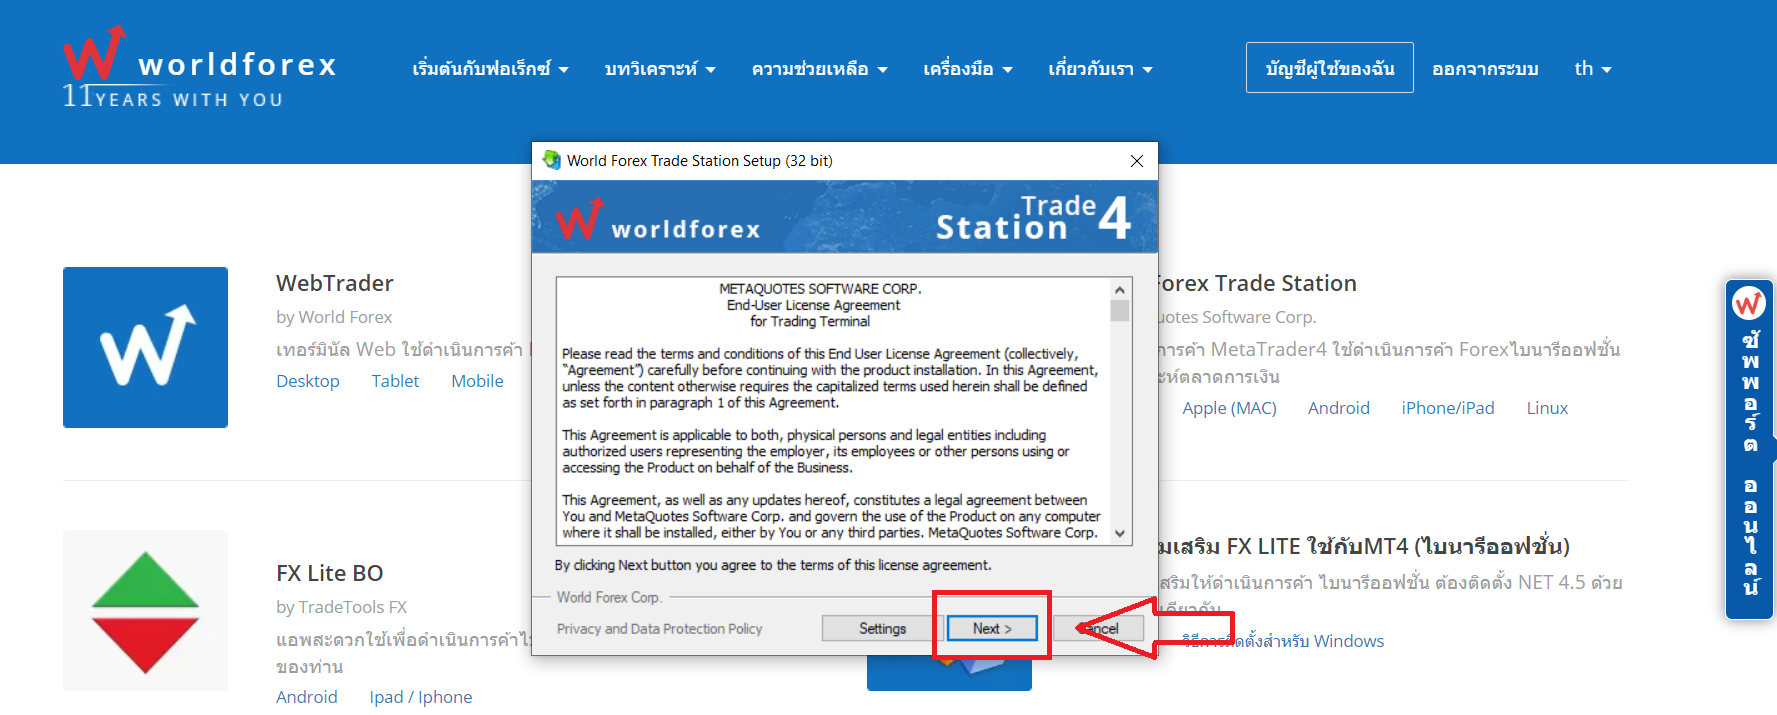Open the เครื่องมือ dropdown menu
Image resolution: width=1777 pixels, height=715 pixels.
coord(968,69)
